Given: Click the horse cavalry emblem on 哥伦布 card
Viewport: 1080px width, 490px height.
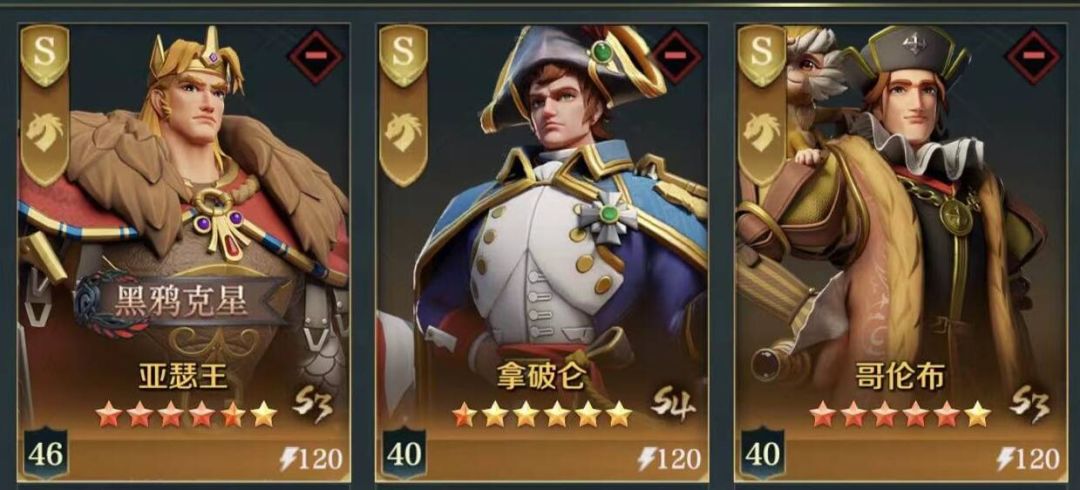Looking at the screenshot, I should pos(762,132).
